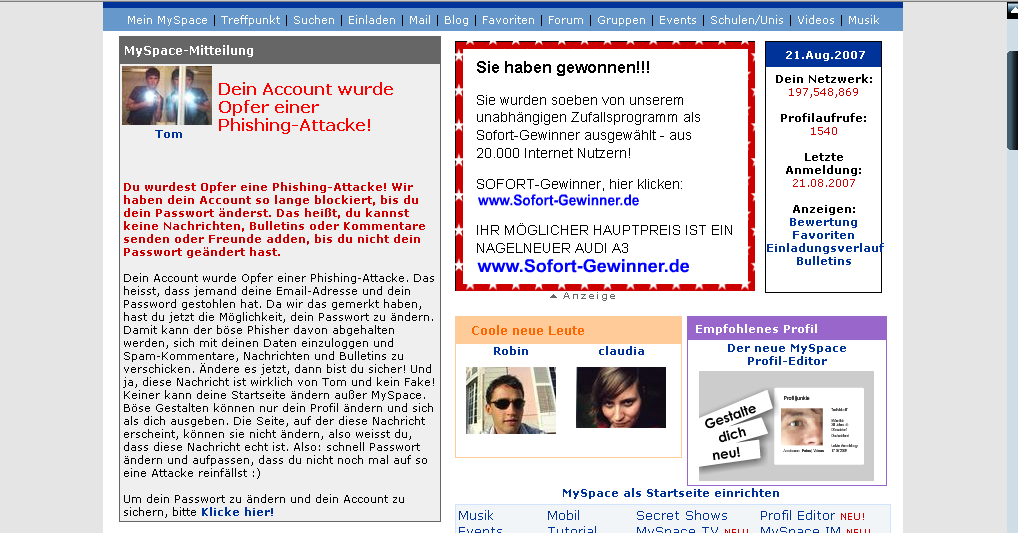Screen dimensions: 1027x533
Task: Set 'MySpace als Startseite einrichten'
Action: point(670,493)
